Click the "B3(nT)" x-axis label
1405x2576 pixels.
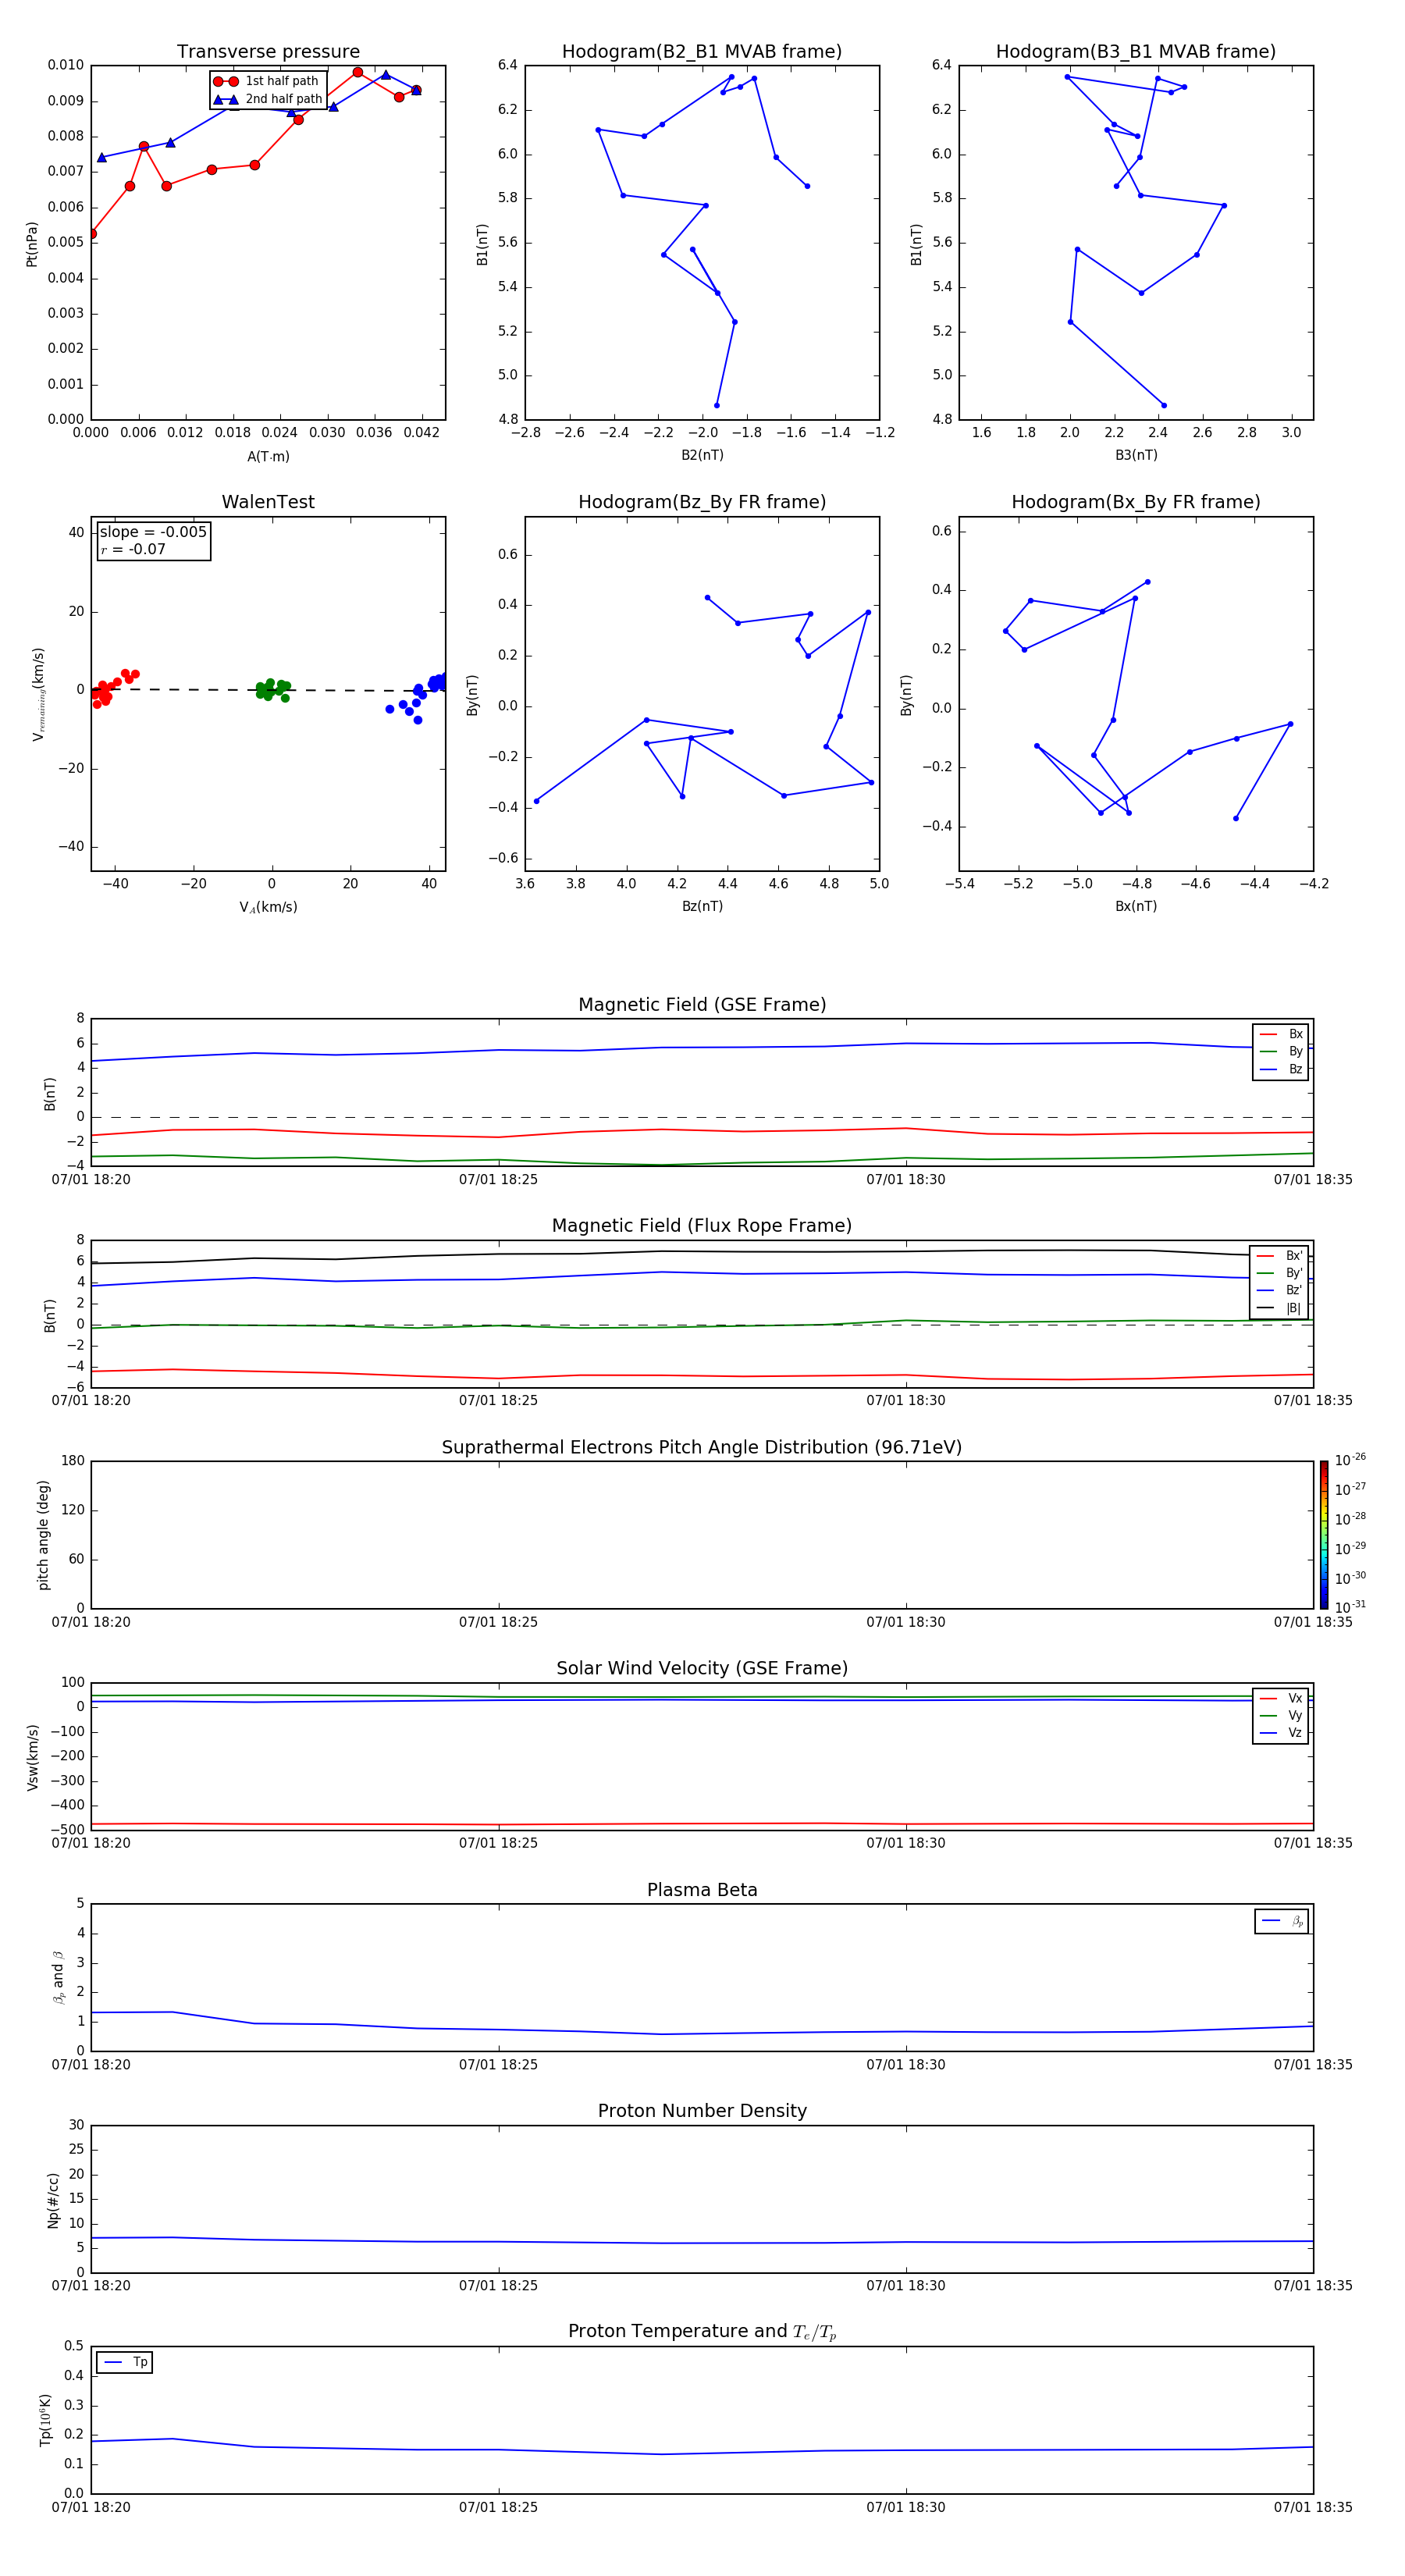[x=1136, y=455]
